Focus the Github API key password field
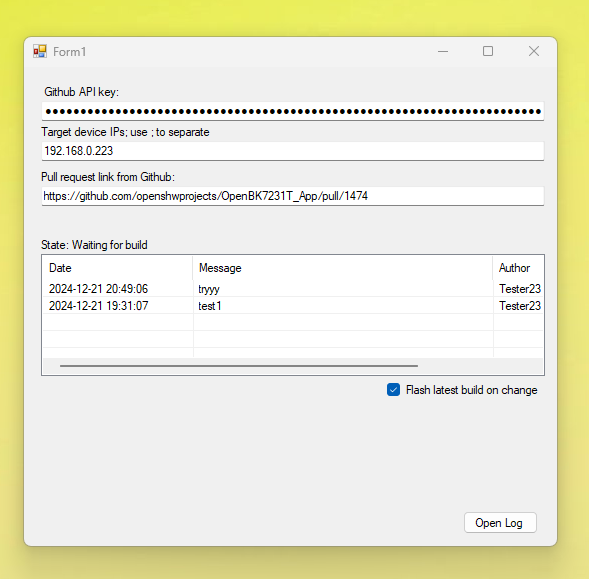The height and width of the screenshot is (579, 589). pyautogui.click(x=293, y=111)
